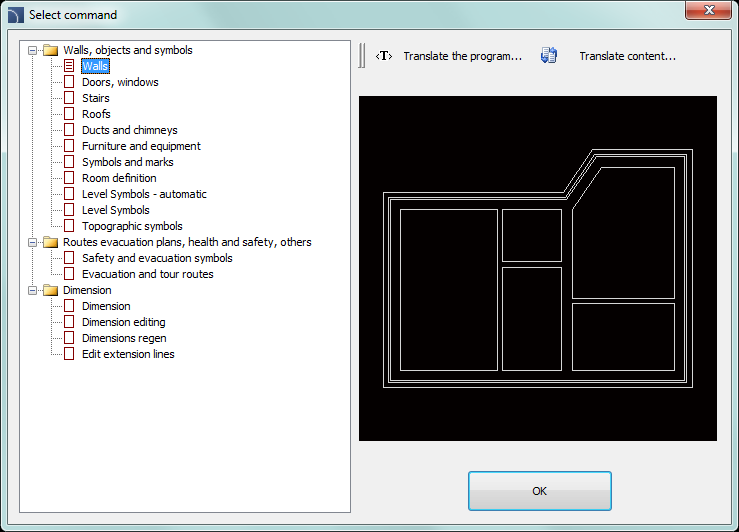
Task: Pick Room definition
Action: pos(119,178)
